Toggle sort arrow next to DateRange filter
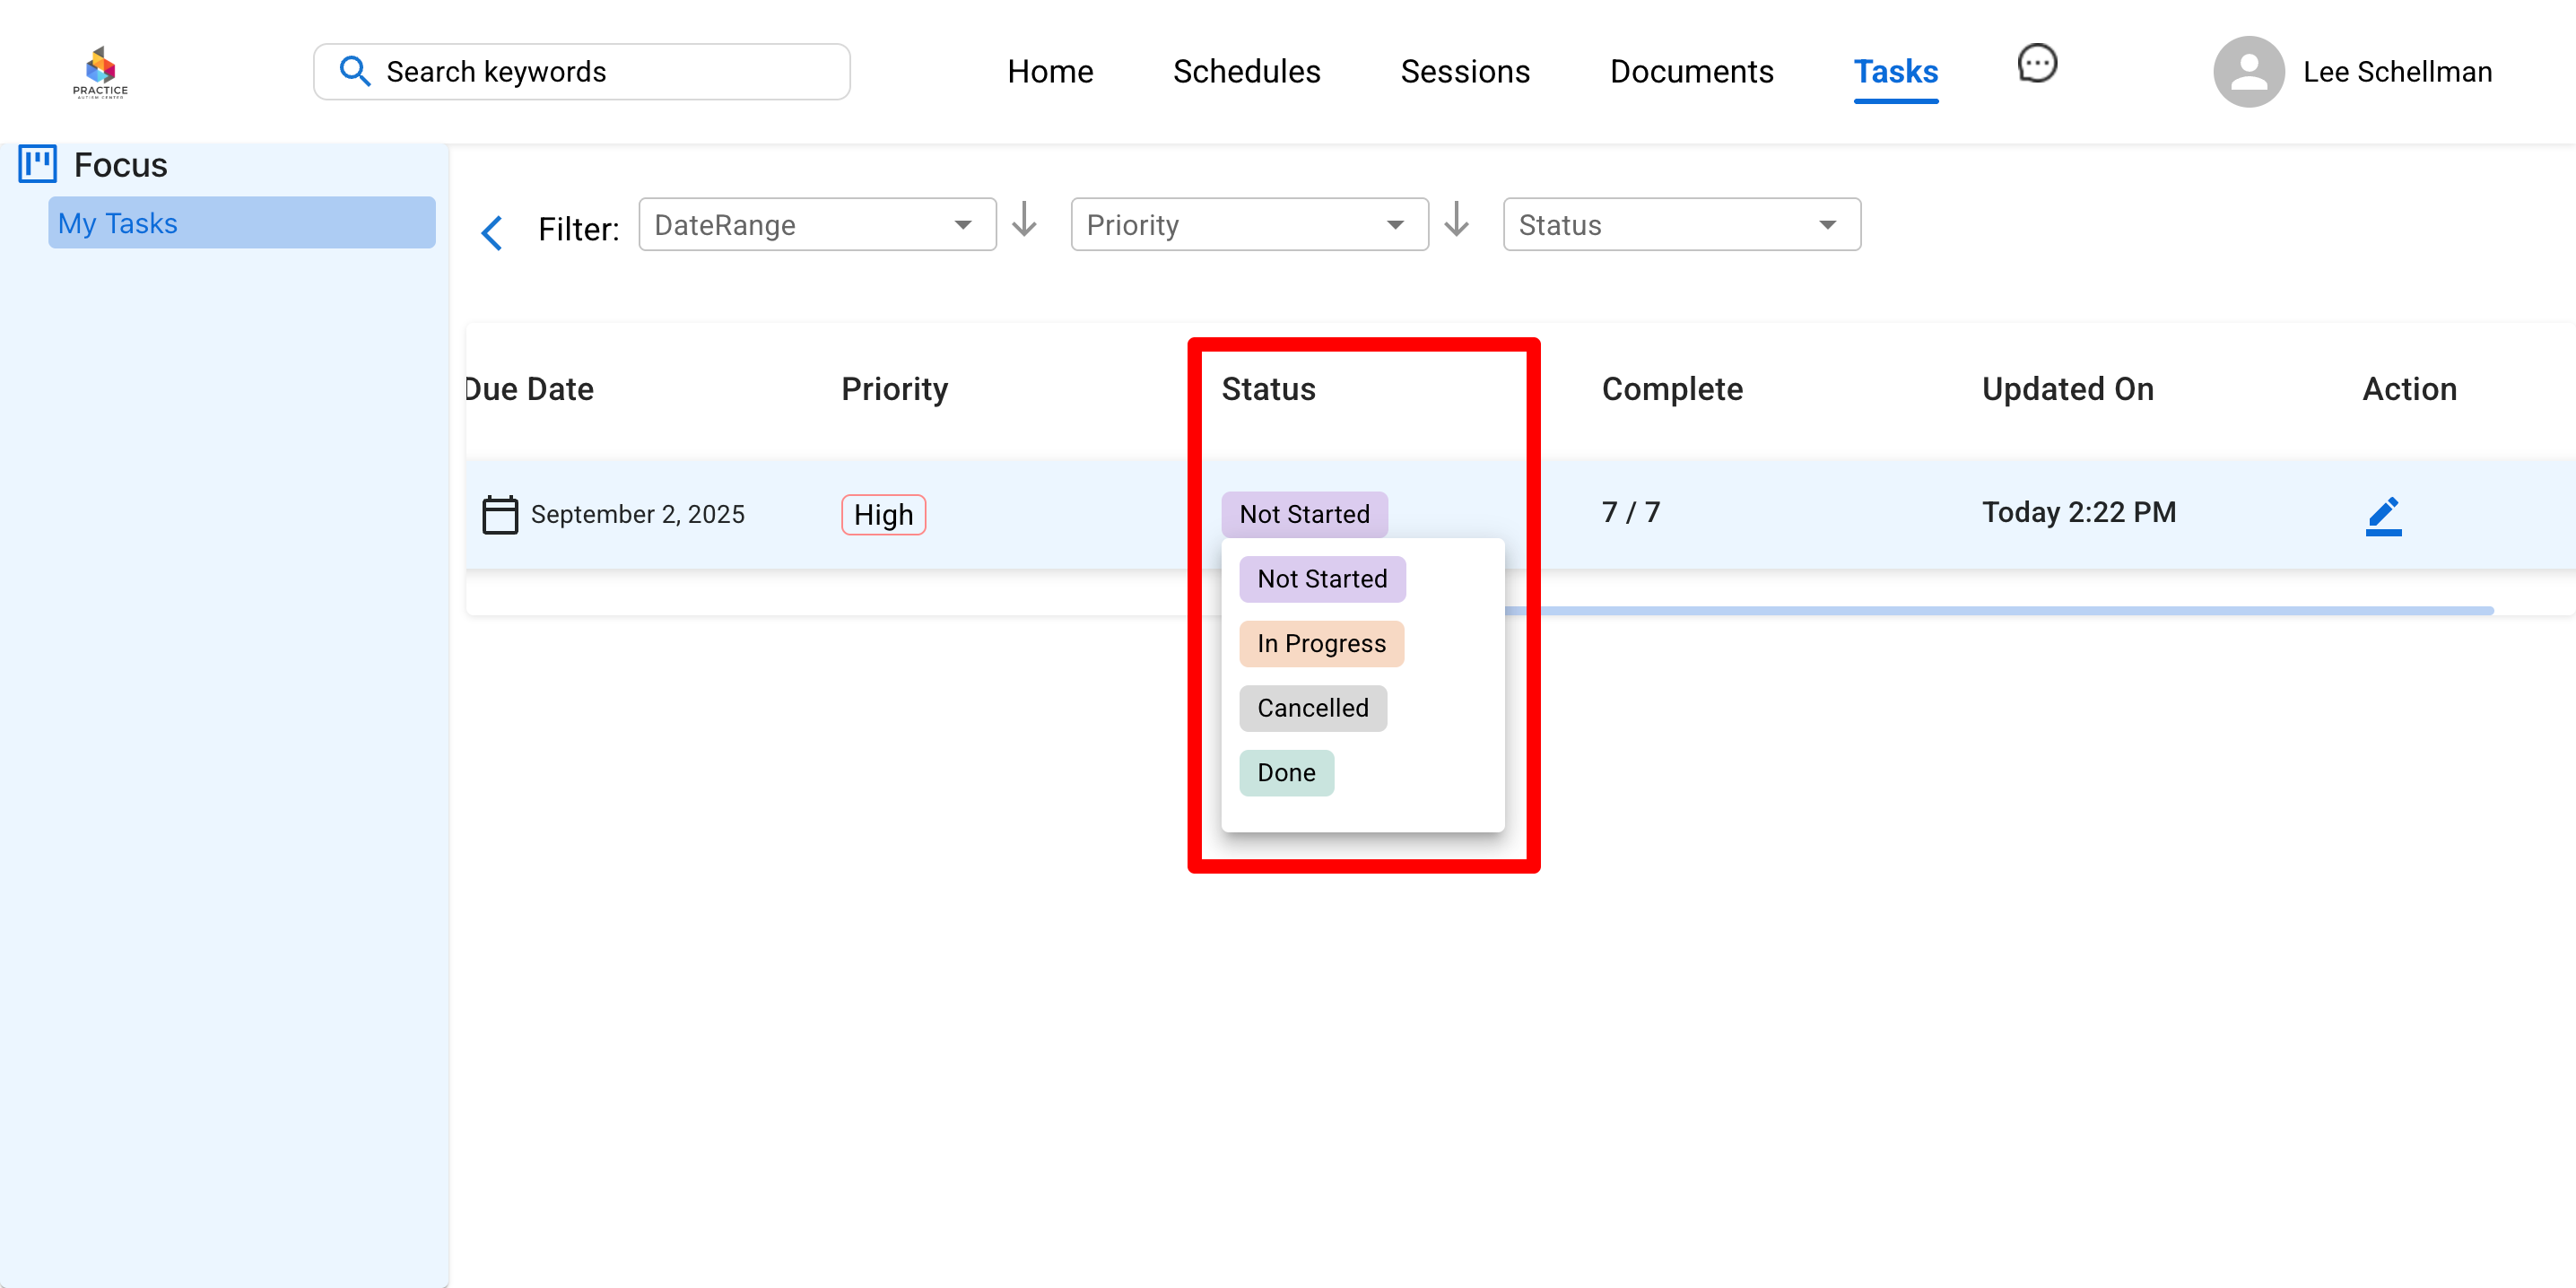Viewport: 2576px width, 1288px height. [1024, 219]
